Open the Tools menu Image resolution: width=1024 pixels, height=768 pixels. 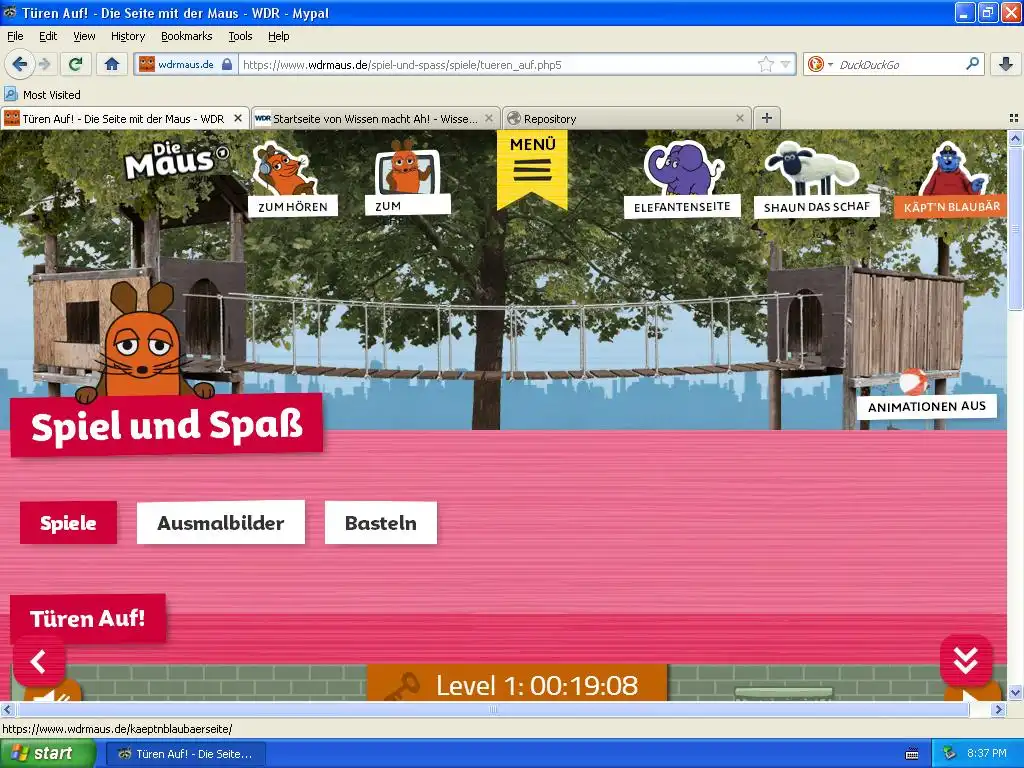[x=240, y=36]
